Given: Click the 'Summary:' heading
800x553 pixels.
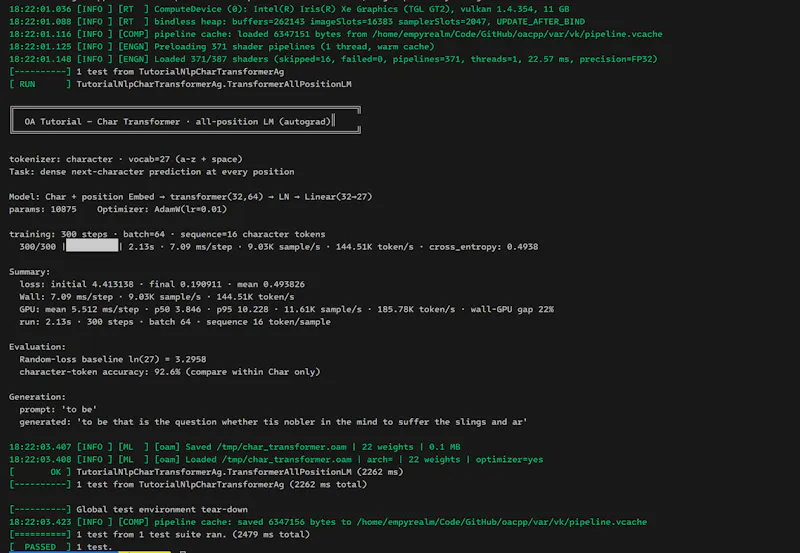Looking at the screenshot, I should (x=30, y=272).
